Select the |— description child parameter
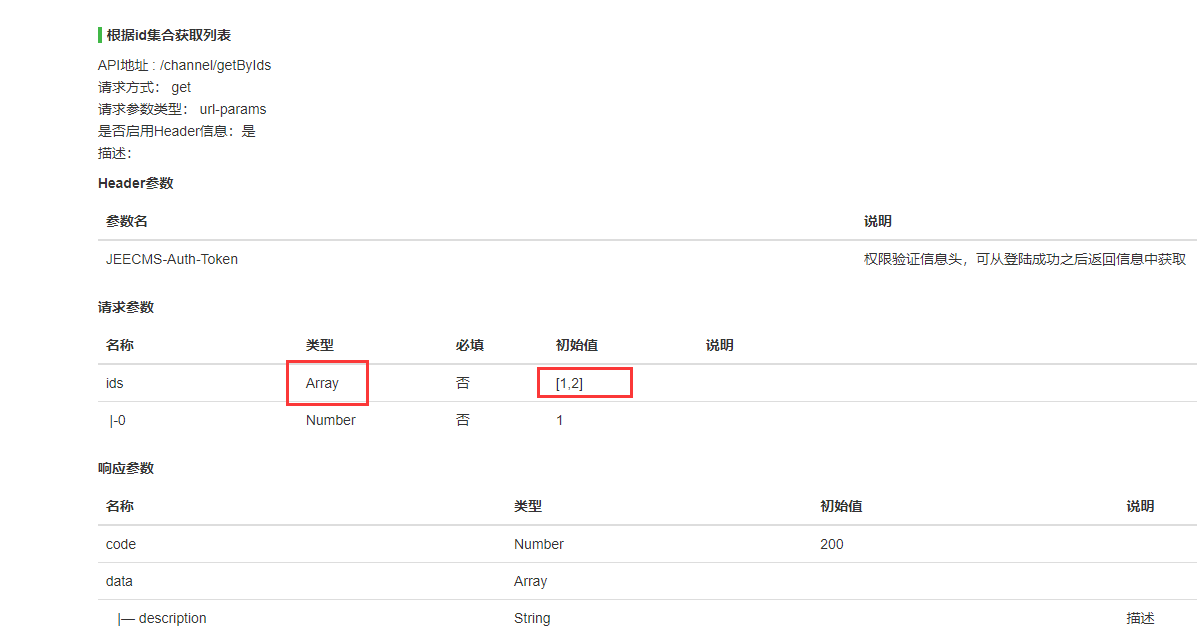This screenshot has height=636, width=1197. pyautogui.click(x=162, y=618)
